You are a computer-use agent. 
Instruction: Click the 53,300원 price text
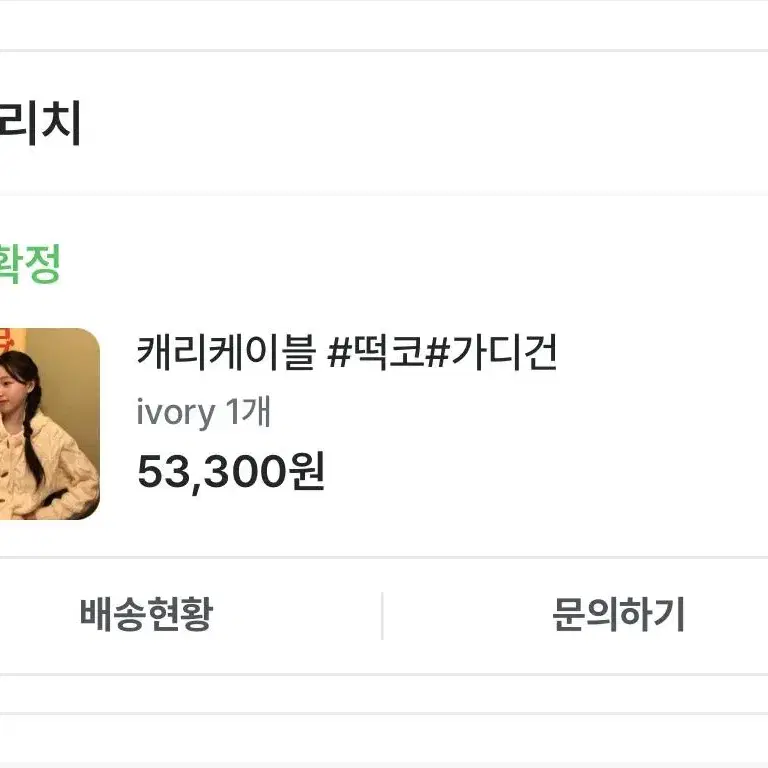click(x=231, y=471)
